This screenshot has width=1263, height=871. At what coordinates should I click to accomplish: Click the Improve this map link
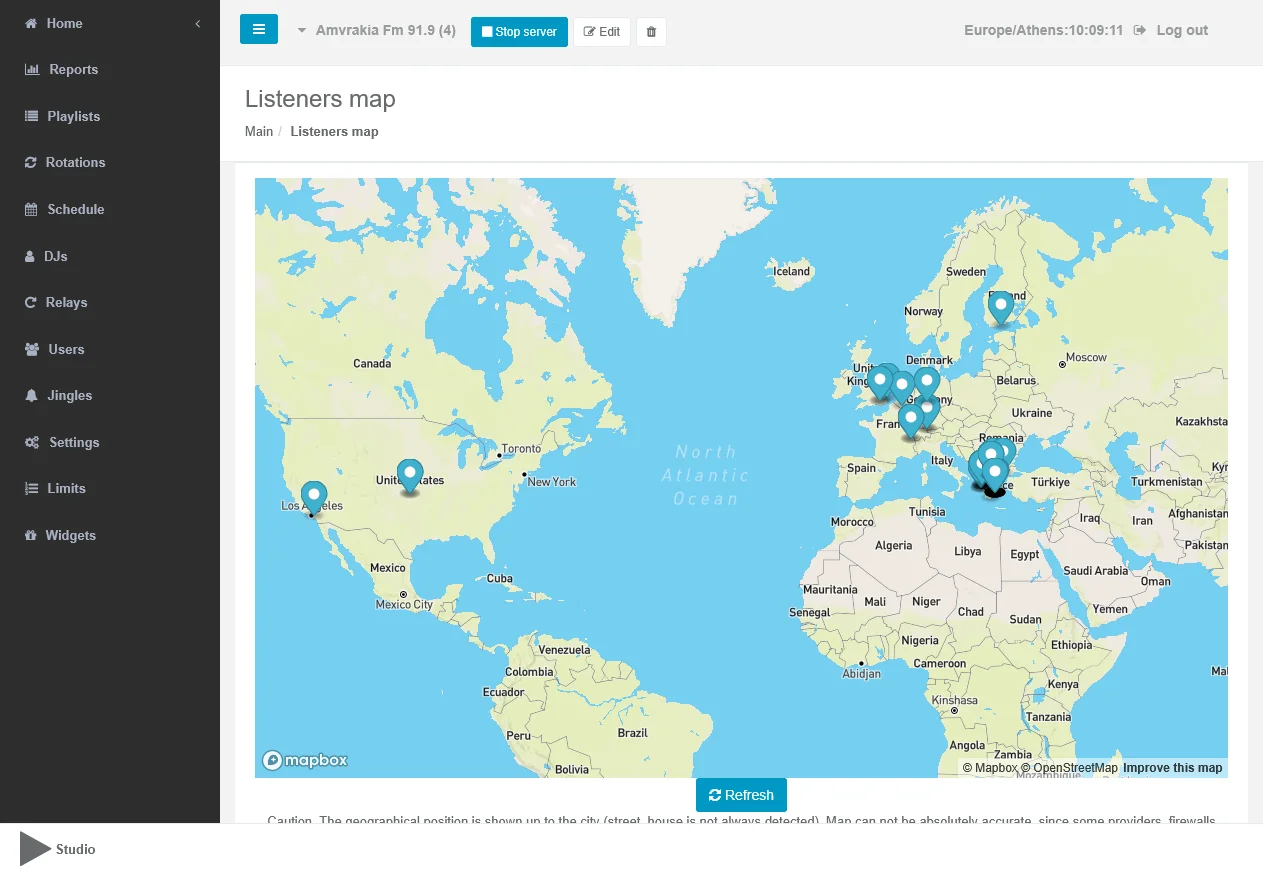pyautogui.click(x=1172, y=768)
